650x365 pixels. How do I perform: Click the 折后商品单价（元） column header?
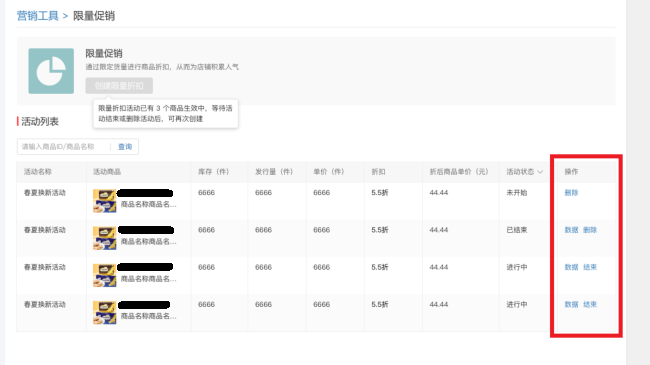(x=459, y=171)
